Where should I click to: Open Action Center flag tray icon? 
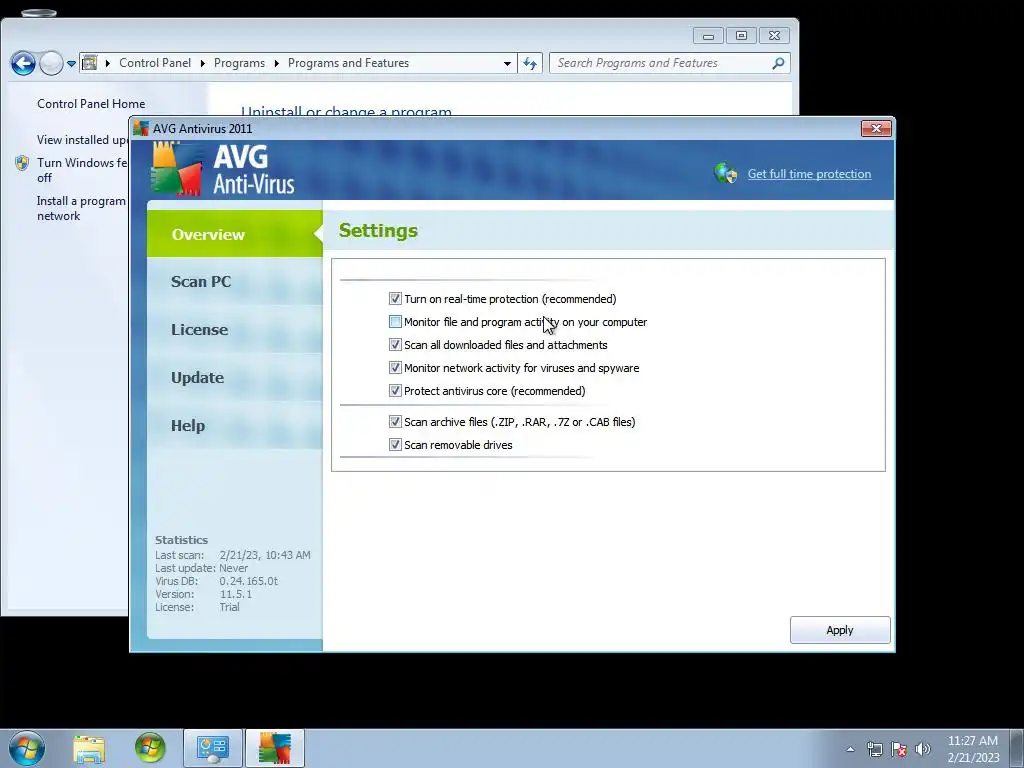(x=899, y=749)
